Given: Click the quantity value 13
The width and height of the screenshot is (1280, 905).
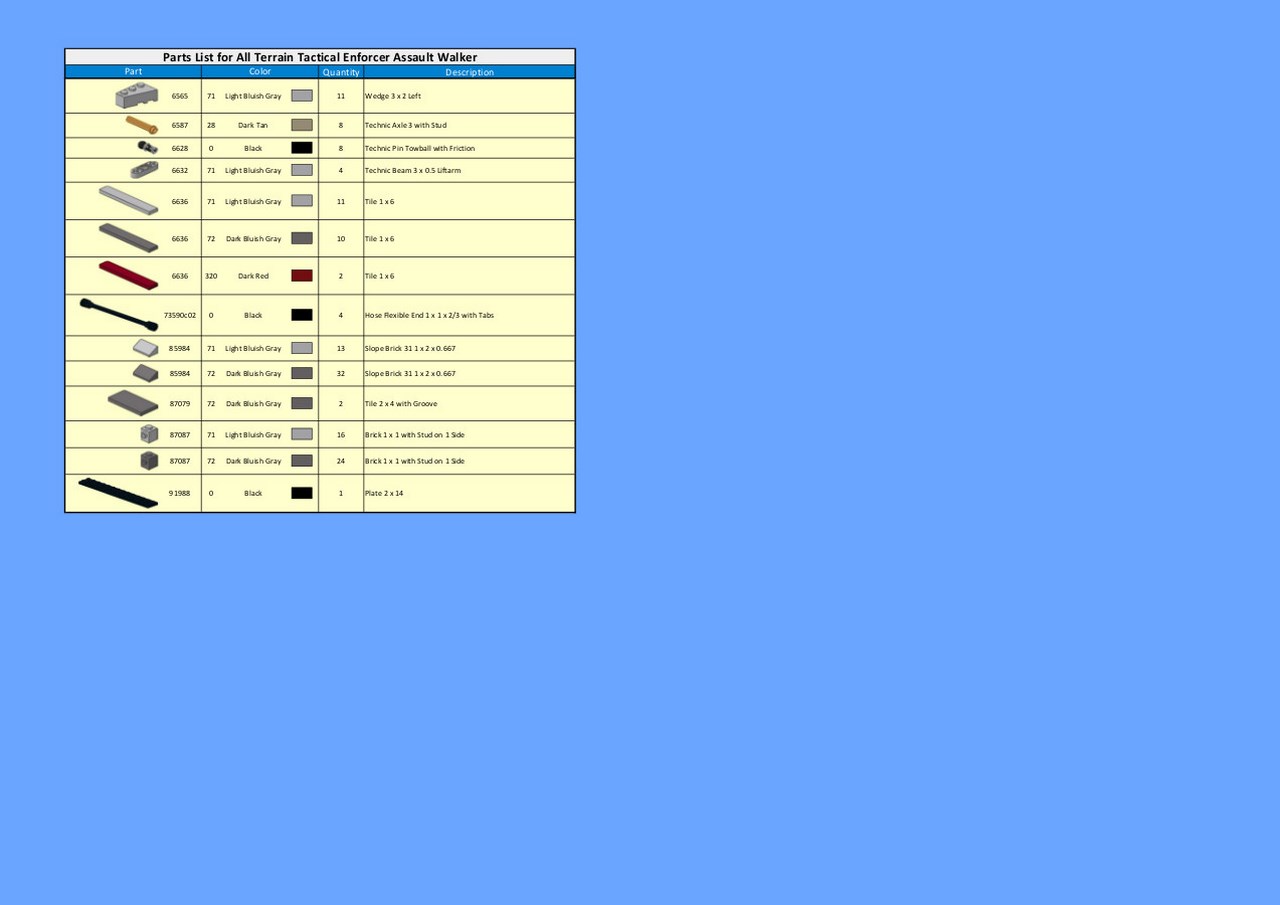Looking at the screenshot, I should pos(341,348).
